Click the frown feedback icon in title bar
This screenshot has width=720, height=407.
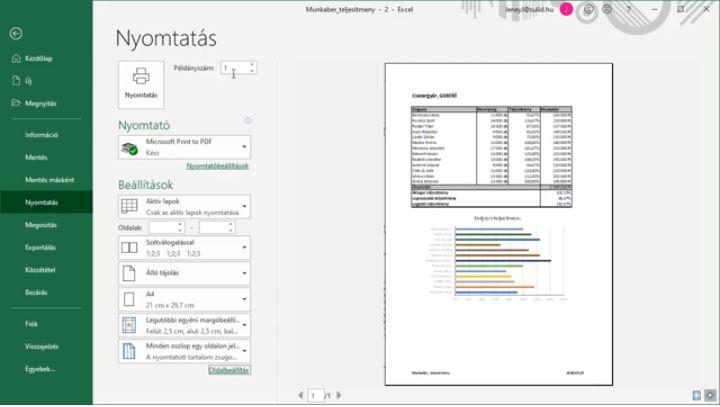[x=607, y=9]
